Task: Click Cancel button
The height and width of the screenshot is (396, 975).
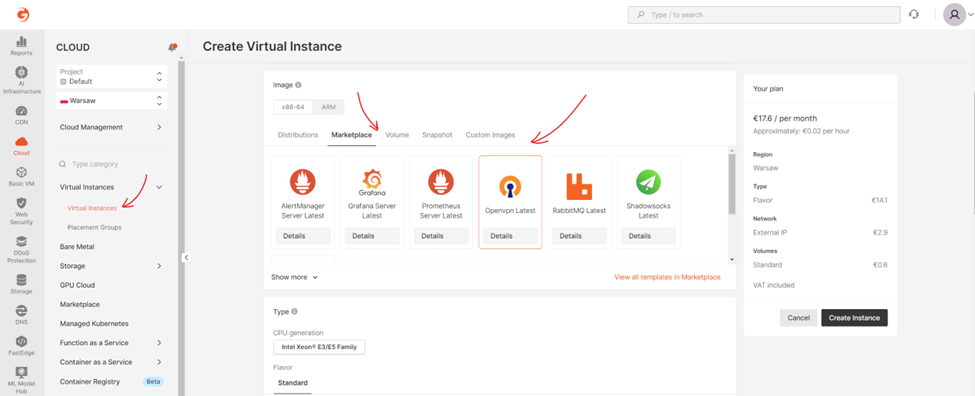Action: coord(798,318)
